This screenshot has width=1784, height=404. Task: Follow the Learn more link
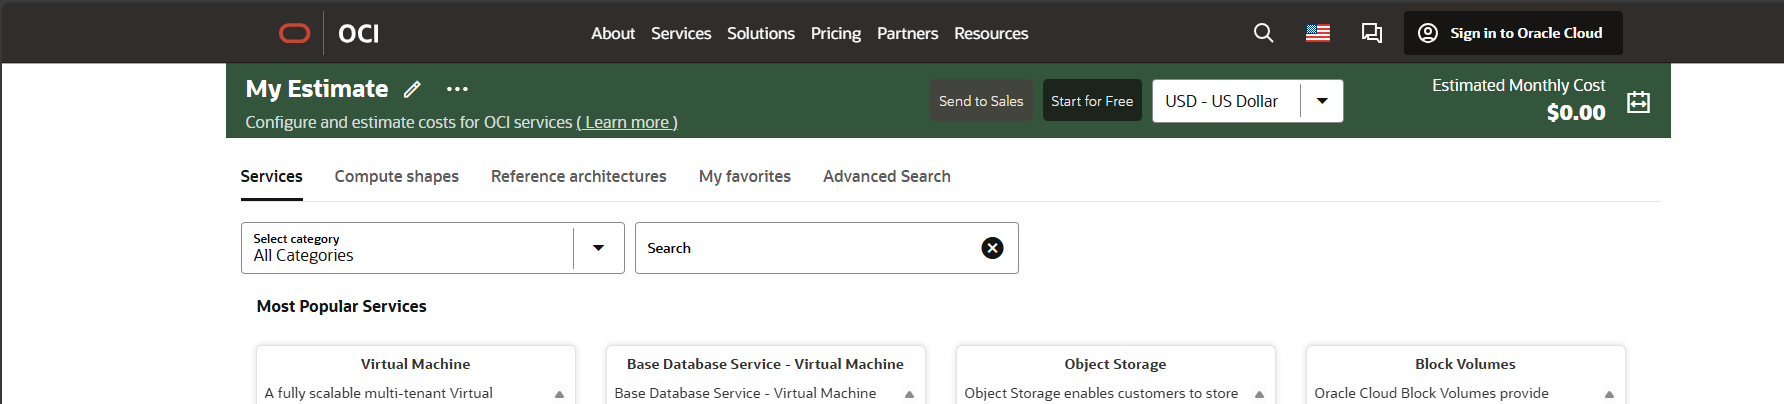(x=627, y=122)
